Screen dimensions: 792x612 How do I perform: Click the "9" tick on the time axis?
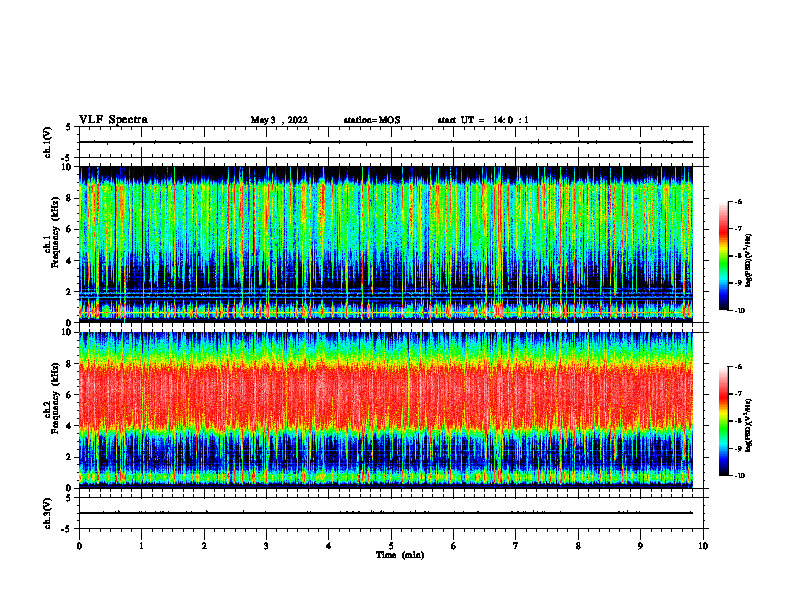[x=640, y=546]
